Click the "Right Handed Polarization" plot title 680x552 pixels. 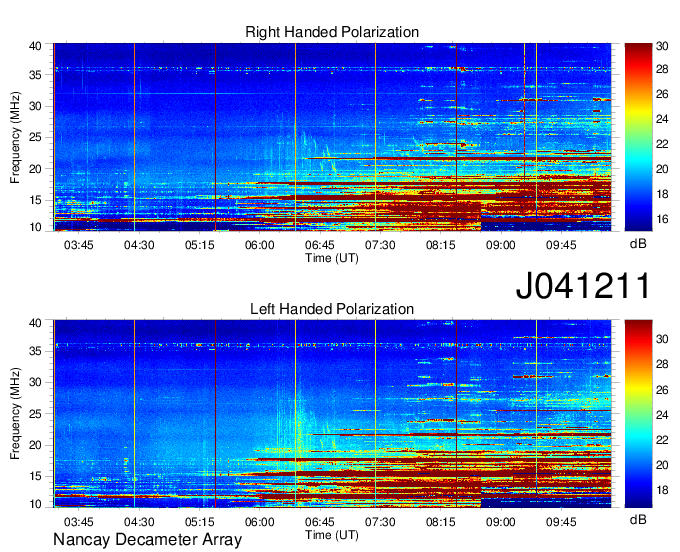click(332, 32)
